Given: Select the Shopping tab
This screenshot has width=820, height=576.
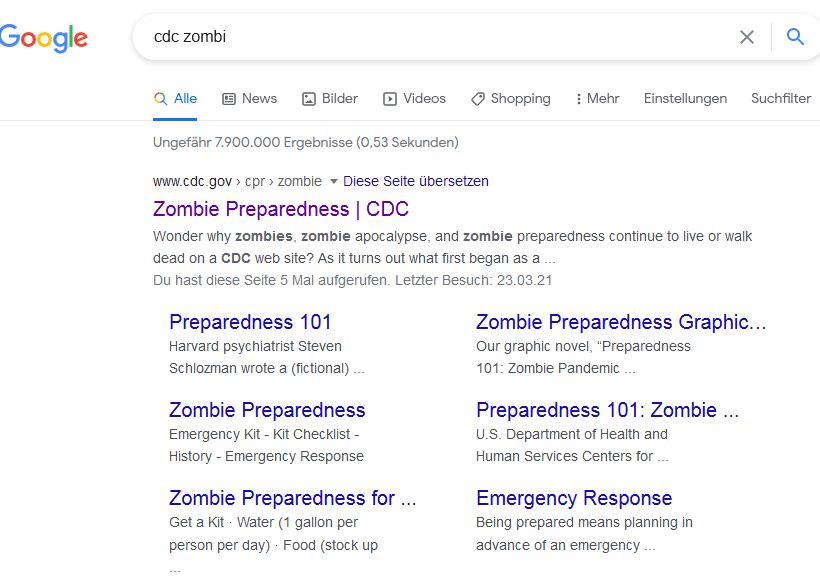Looking at the screenshot, I should [x=510, y=98].
